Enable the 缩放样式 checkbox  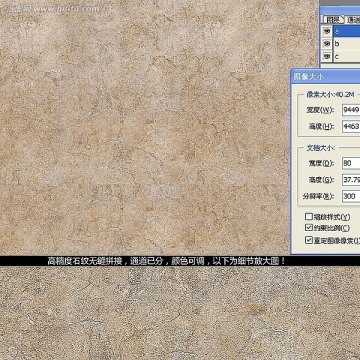tap(309, 217)
